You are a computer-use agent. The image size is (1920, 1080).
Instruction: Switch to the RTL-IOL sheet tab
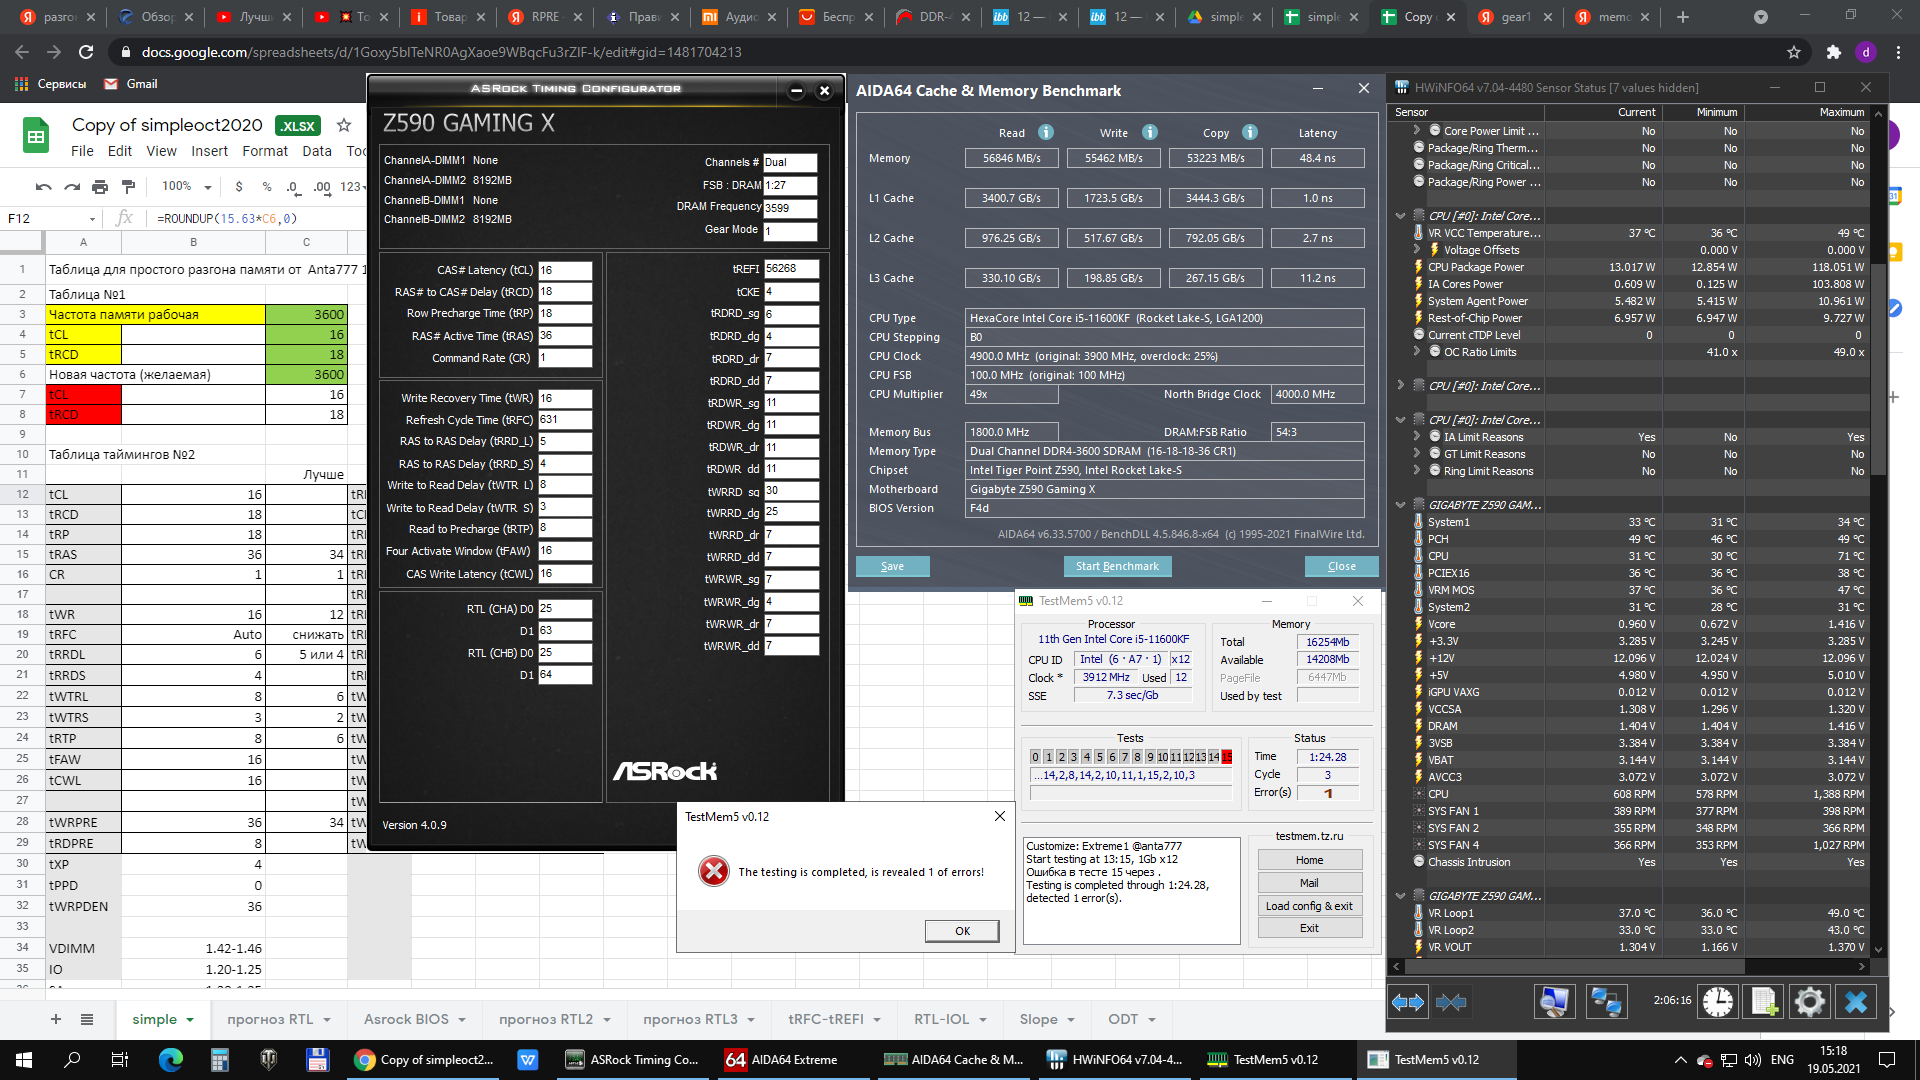pyautogui.click(x=940, y=1019)
